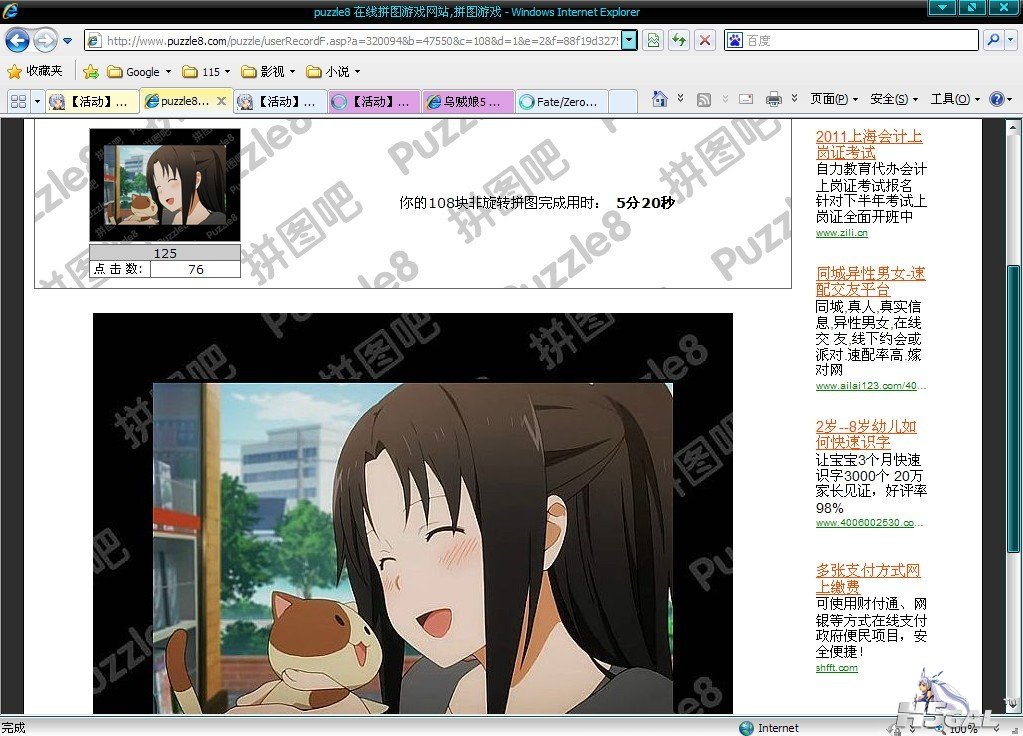1023x736 pixels.
Task: Open the 影视 favorites folder
Action: [268, 71]
